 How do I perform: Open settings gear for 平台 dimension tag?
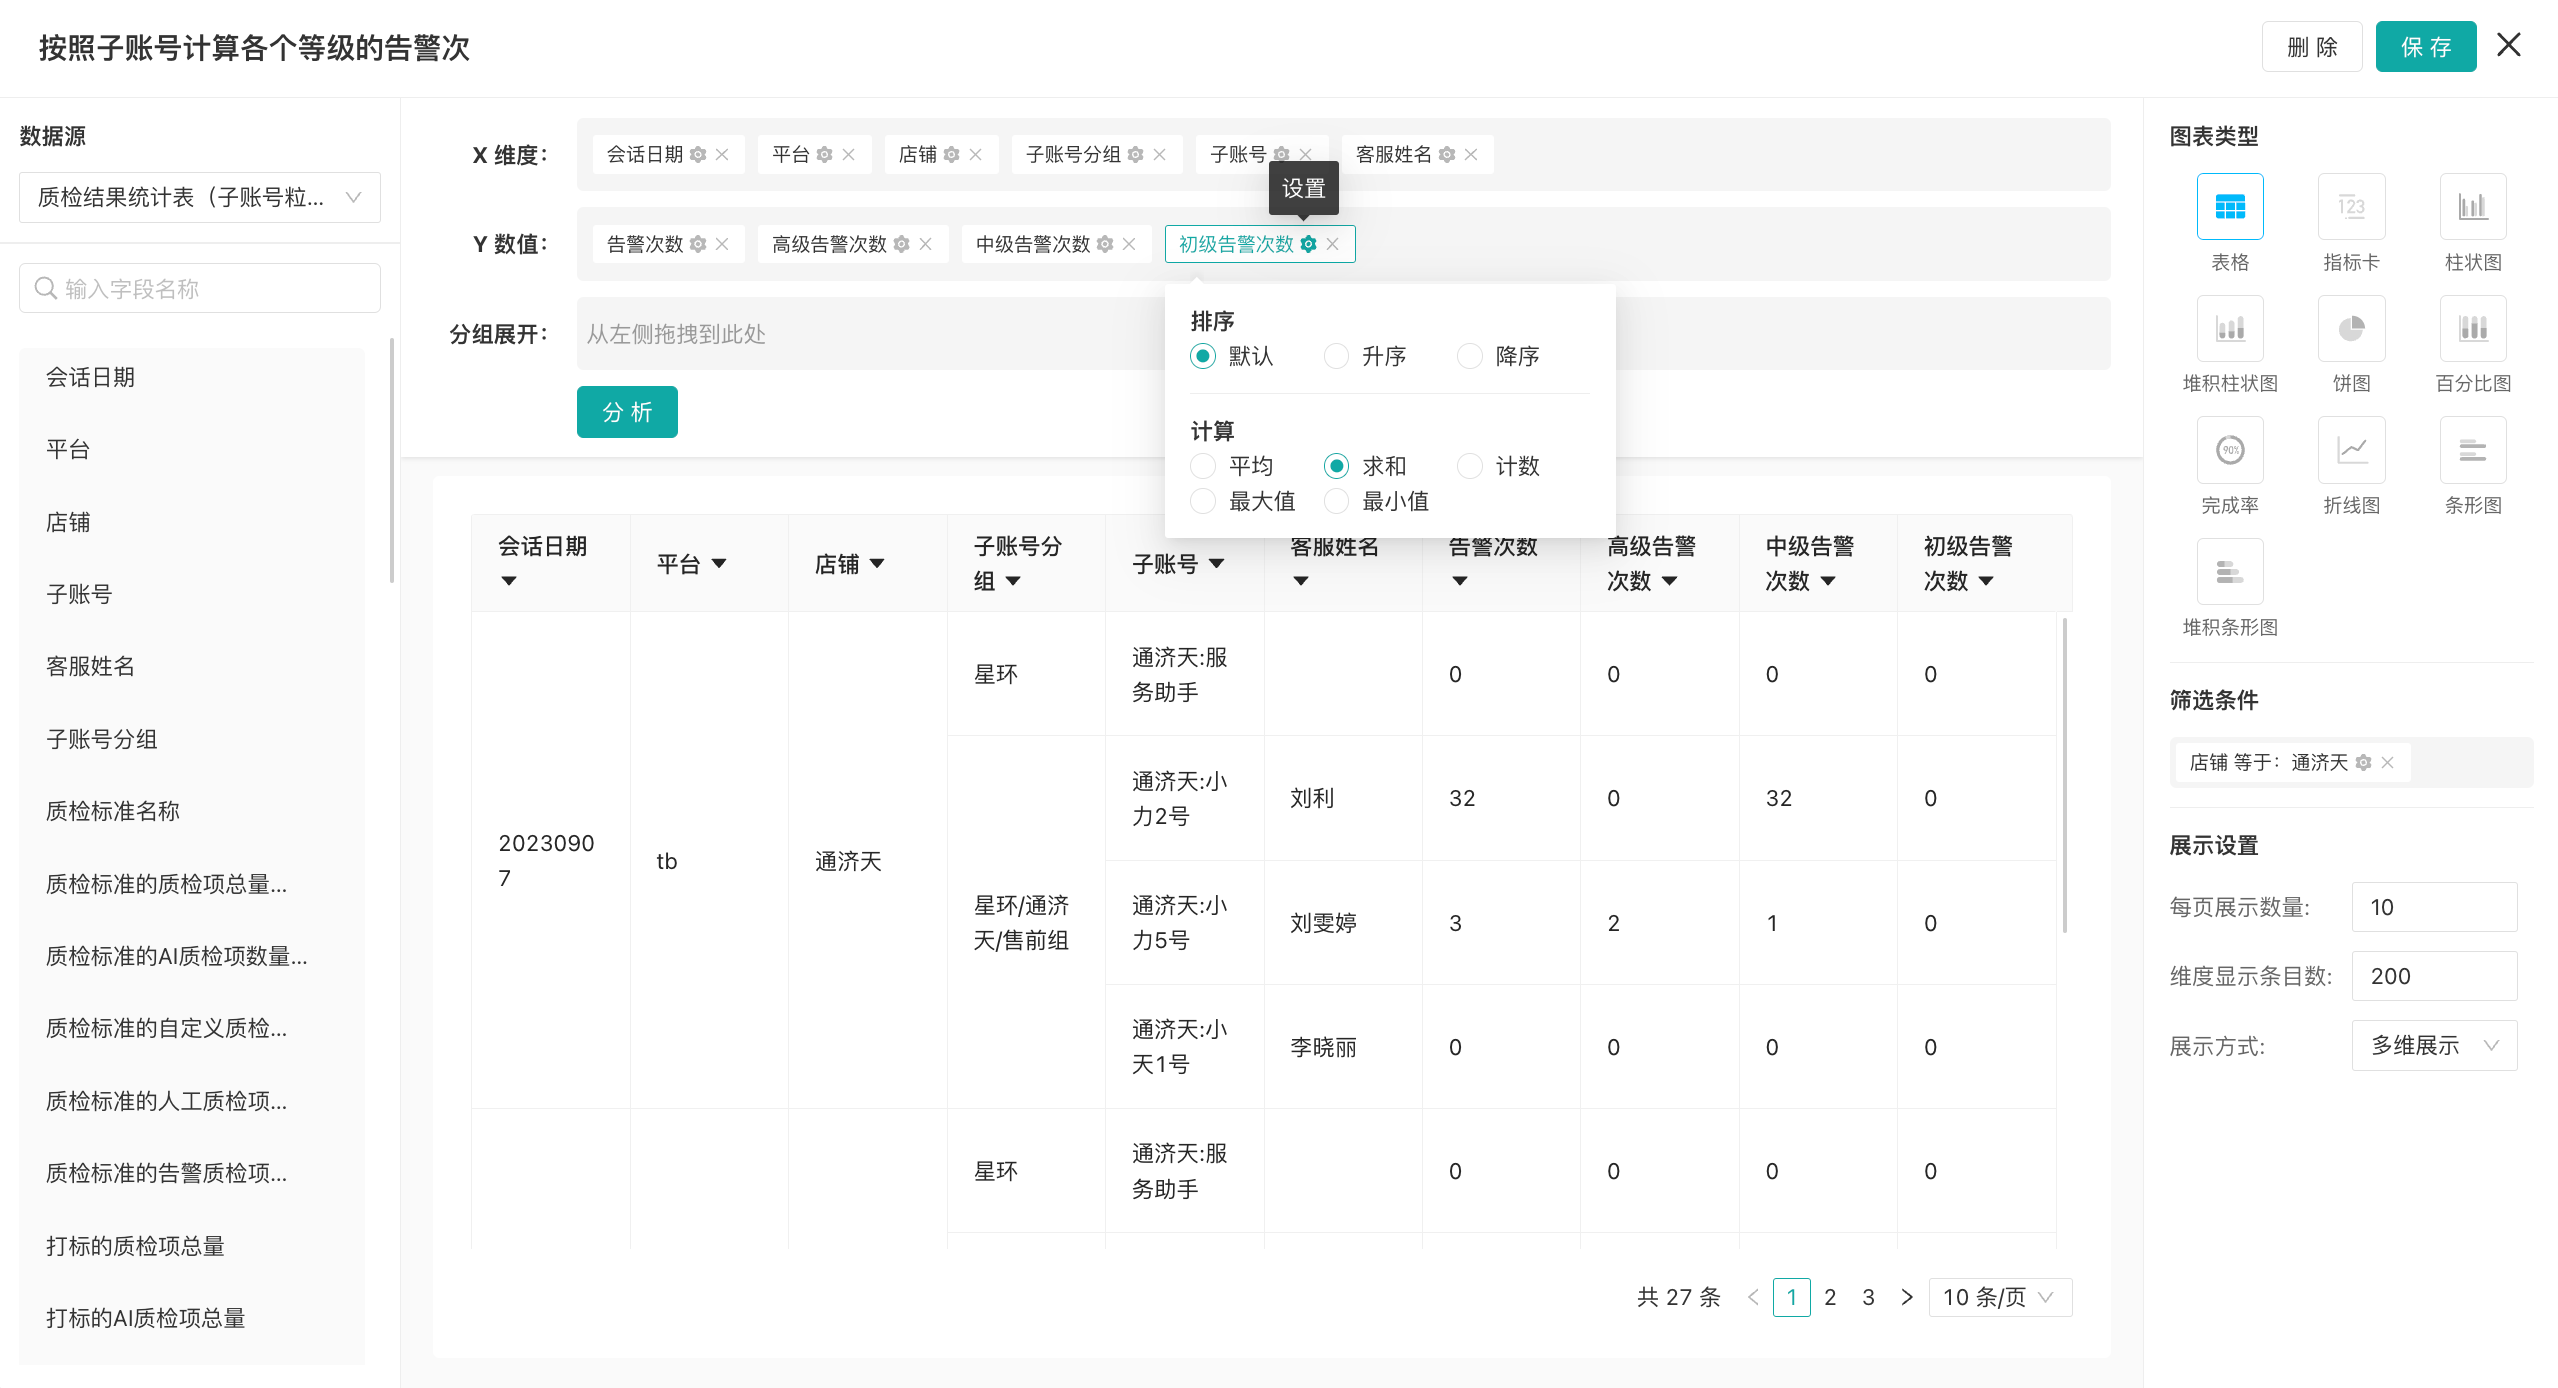click(824, 155)
